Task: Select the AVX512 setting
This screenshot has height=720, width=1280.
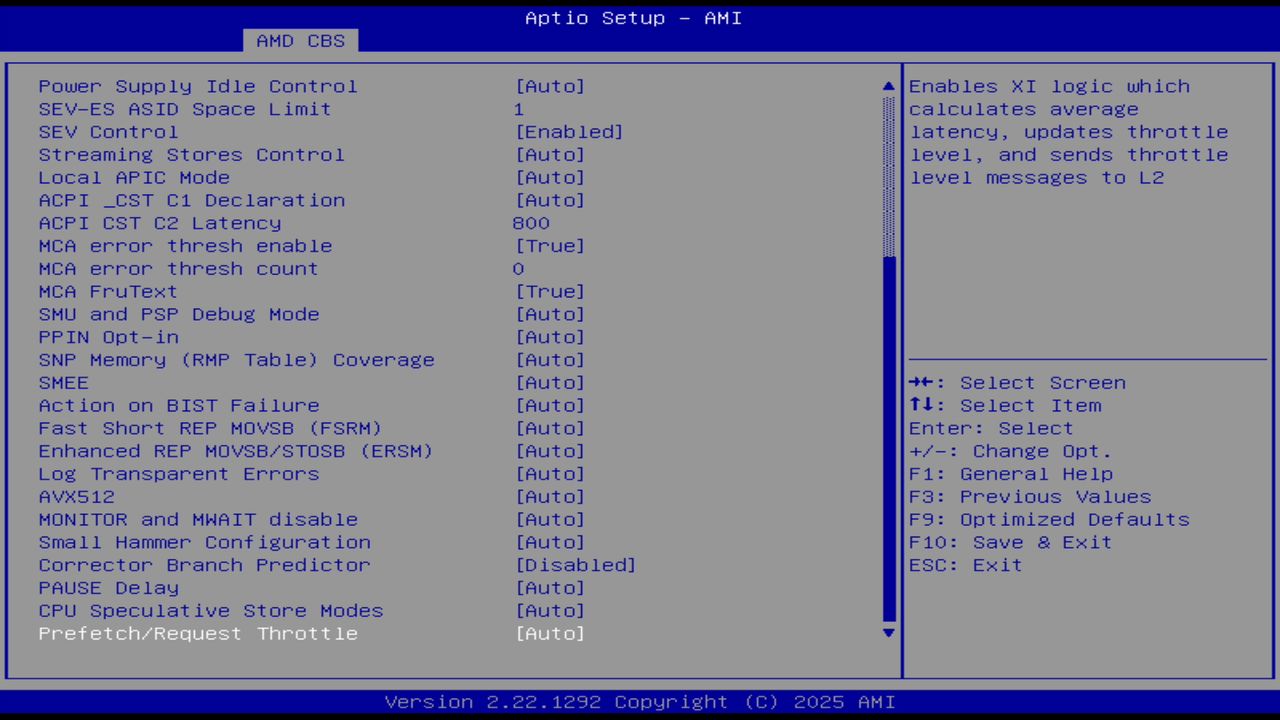Action: (x=76, y=497)
